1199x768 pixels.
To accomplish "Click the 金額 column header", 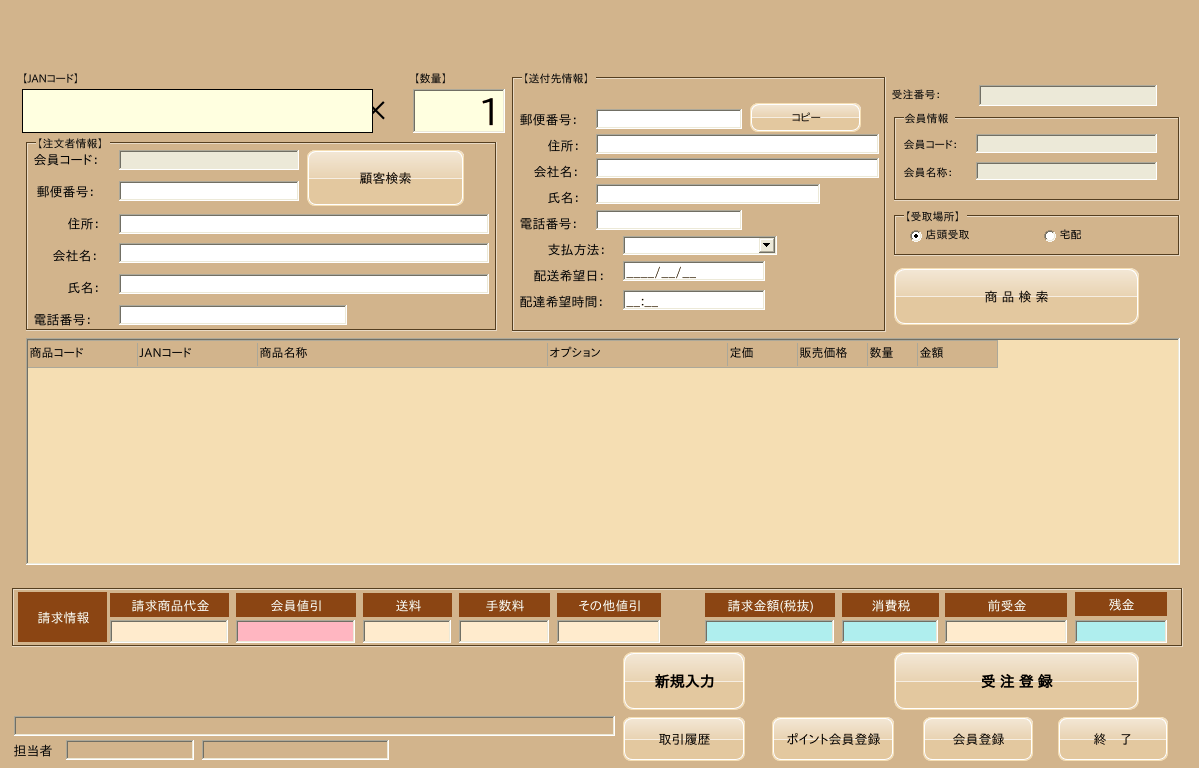I will 957,353.
